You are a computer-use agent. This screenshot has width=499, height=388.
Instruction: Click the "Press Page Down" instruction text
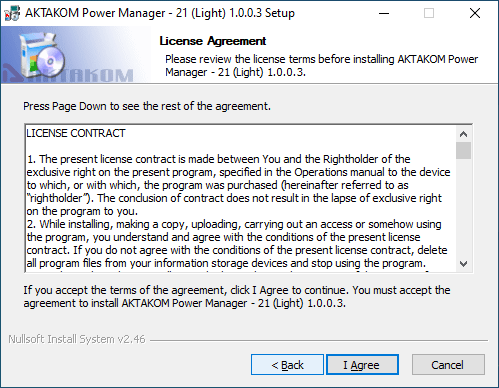tap(147, 106)
